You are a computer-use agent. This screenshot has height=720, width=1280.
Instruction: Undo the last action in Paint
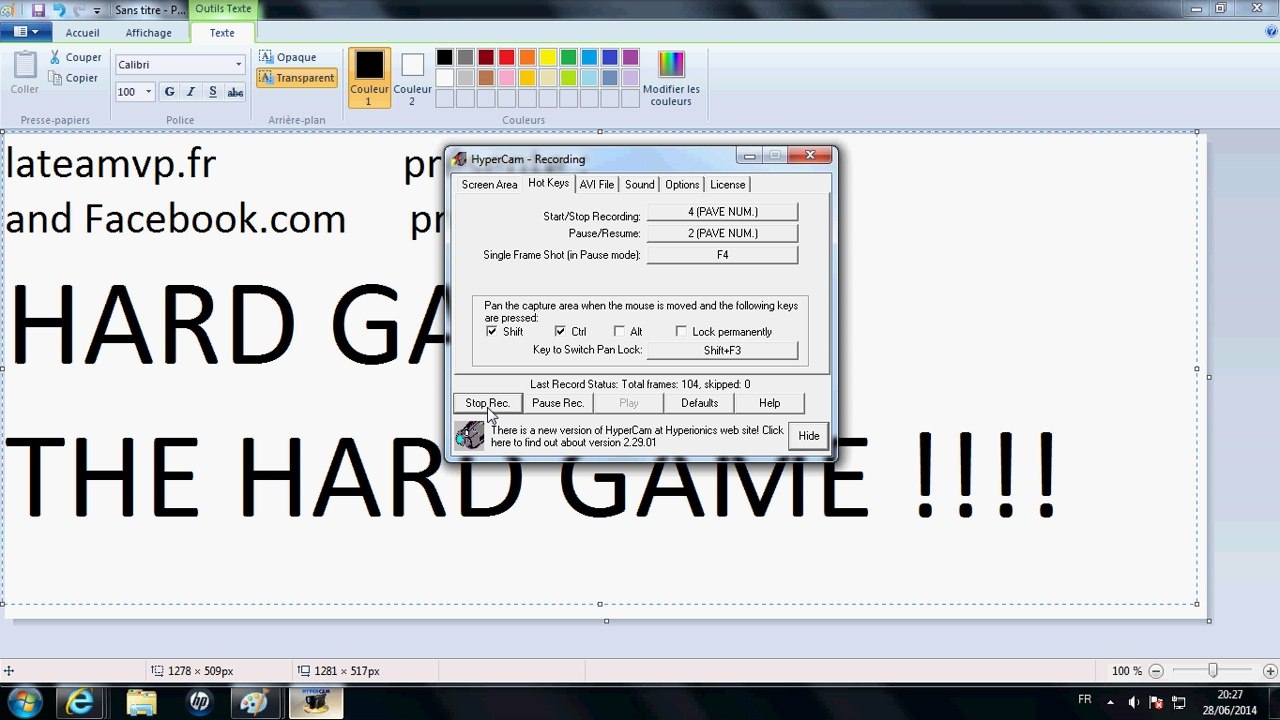(x=59, y=9)
